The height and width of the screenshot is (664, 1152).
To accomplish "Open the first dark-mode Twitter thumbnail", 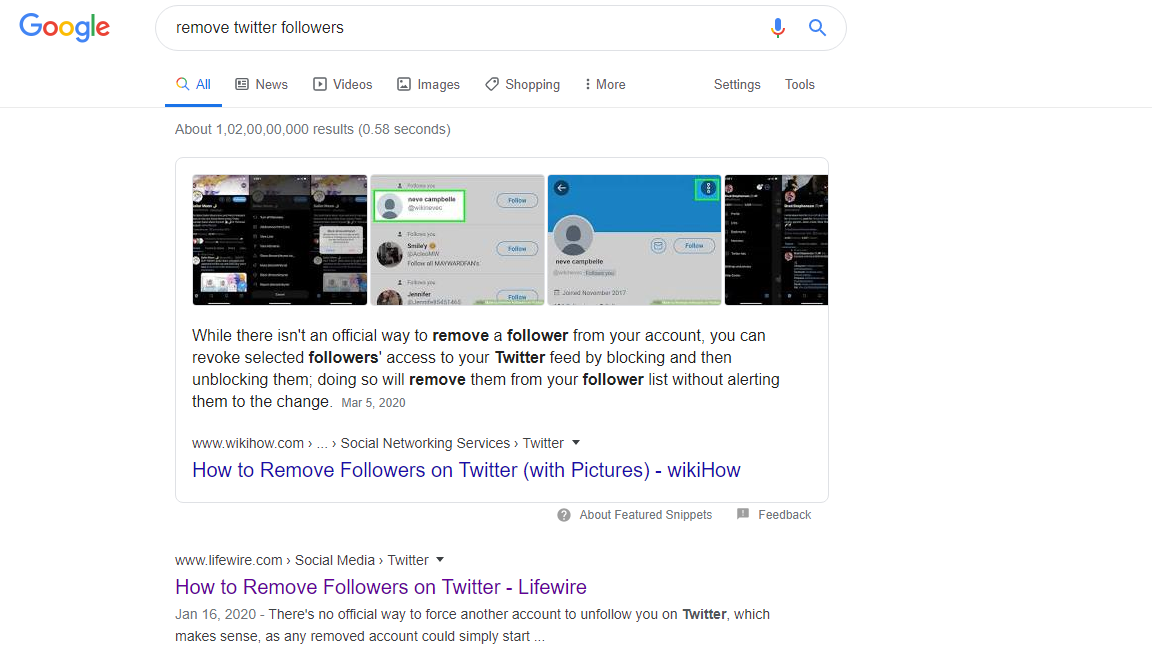I will tap(280, 240).
